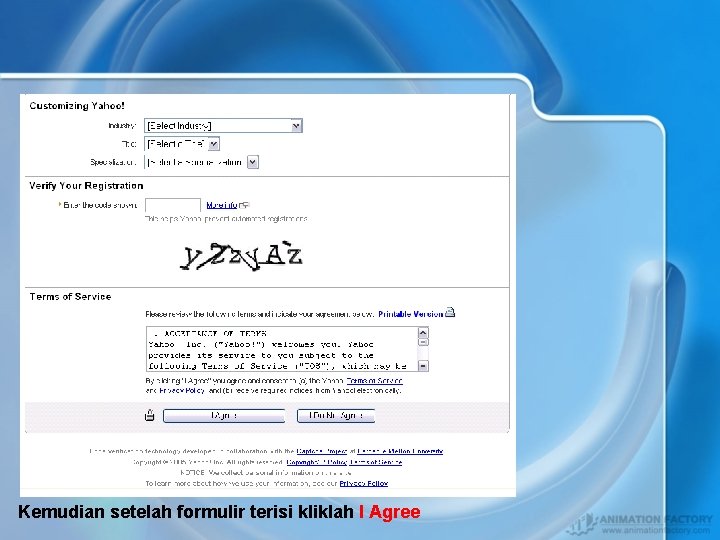The width and height of the screenshot is (720, 540).
Task: Click the Enter the code shown label
Action: click(100, 205)
